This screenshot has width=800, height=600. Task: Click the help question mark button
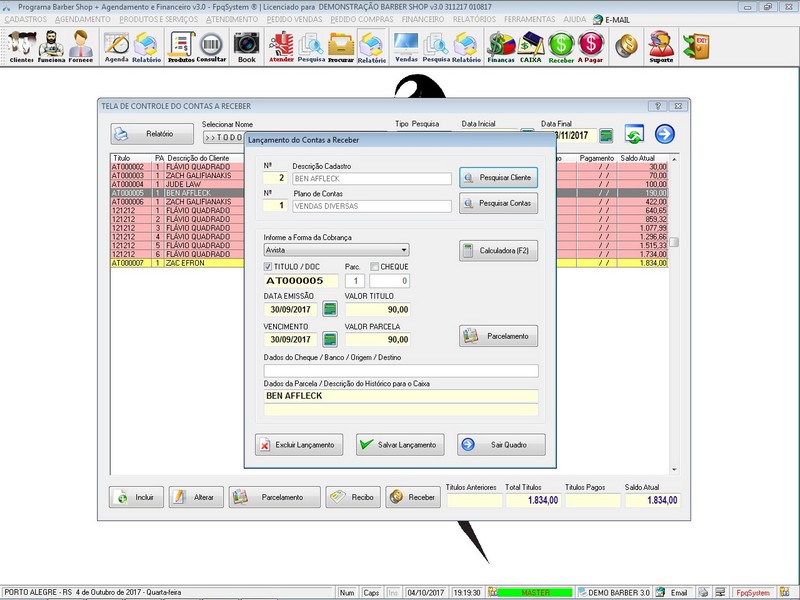[657, 106]
